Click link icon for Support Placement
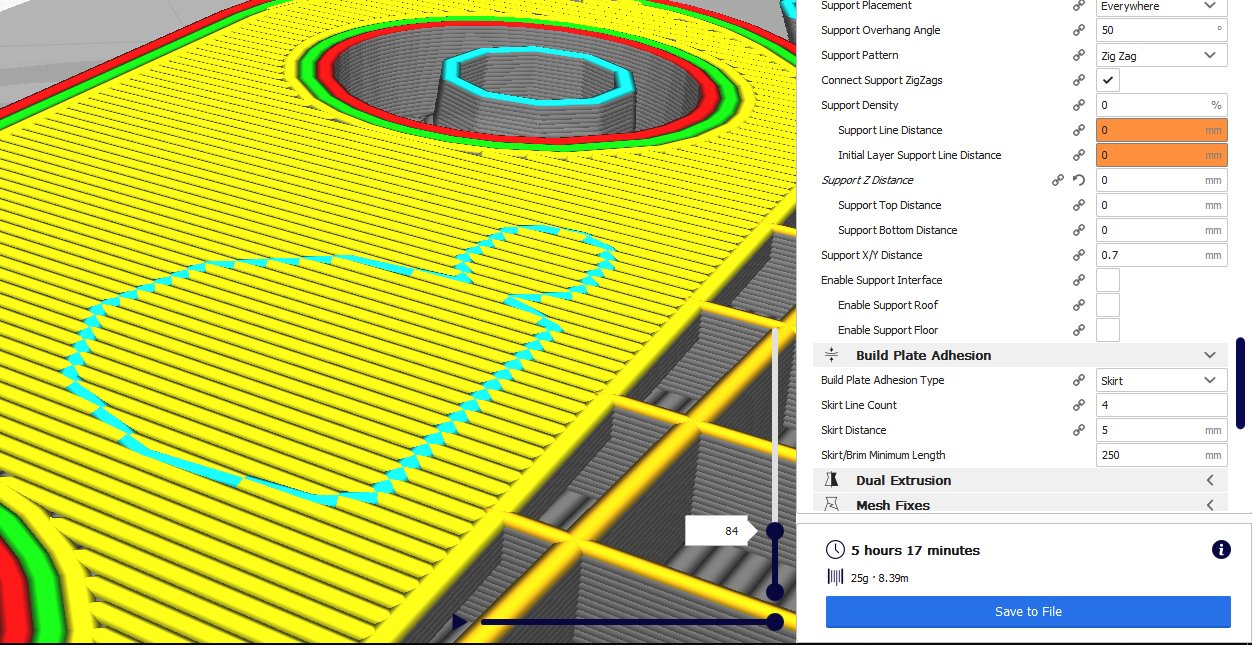 1079,6
